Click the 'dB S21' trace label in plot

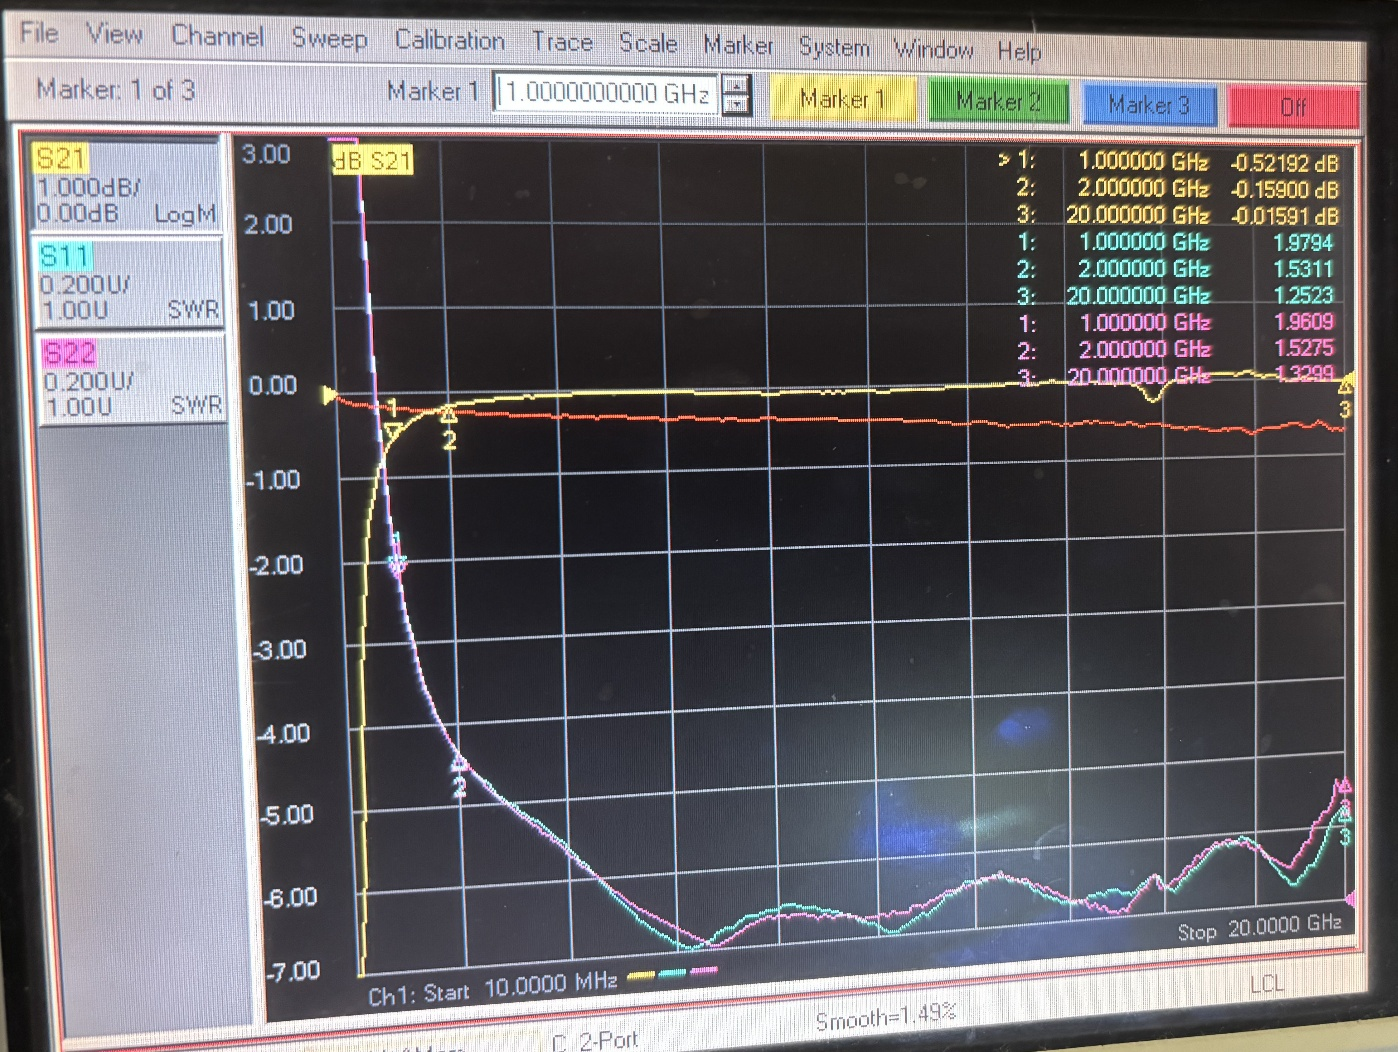click(372, 160)
